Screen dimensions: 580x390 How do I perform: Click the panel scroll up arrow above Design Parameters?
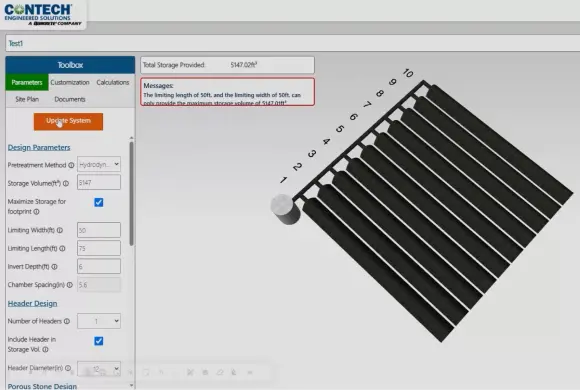tap(131, 138)
